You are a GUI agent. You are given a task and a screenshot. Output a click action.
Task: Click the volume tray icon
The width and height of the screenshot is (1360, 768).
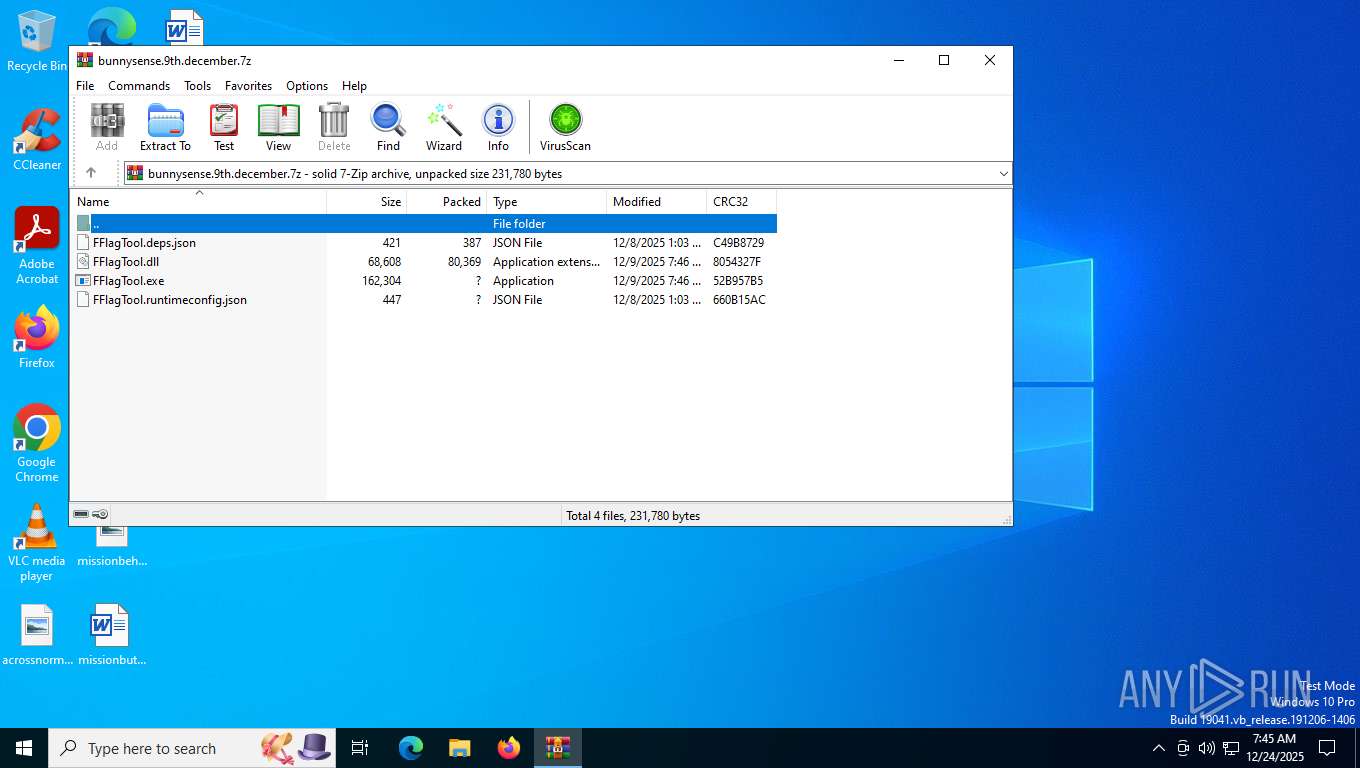coord(1206,748)
